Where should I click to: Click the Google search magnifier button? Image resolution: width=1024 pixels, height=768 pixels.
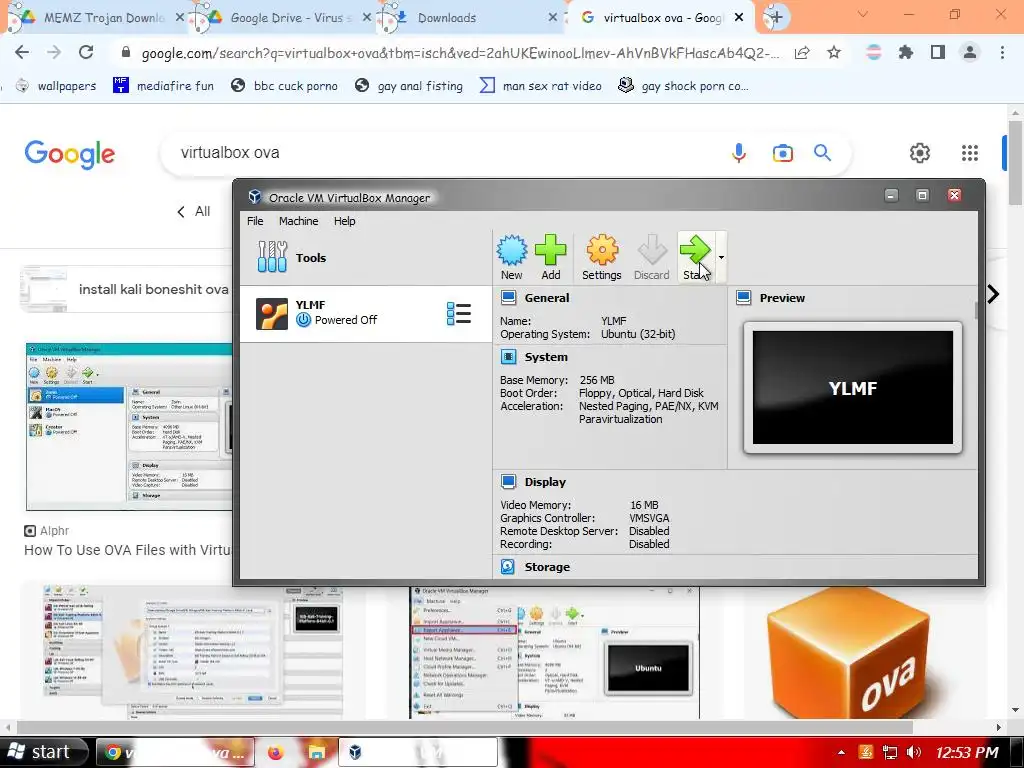coord(822,153)
